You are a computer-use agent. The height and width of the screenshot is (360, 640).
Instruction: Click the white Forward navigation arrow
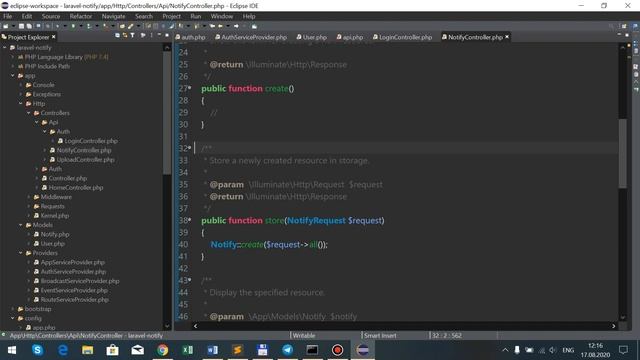[236, 26]
